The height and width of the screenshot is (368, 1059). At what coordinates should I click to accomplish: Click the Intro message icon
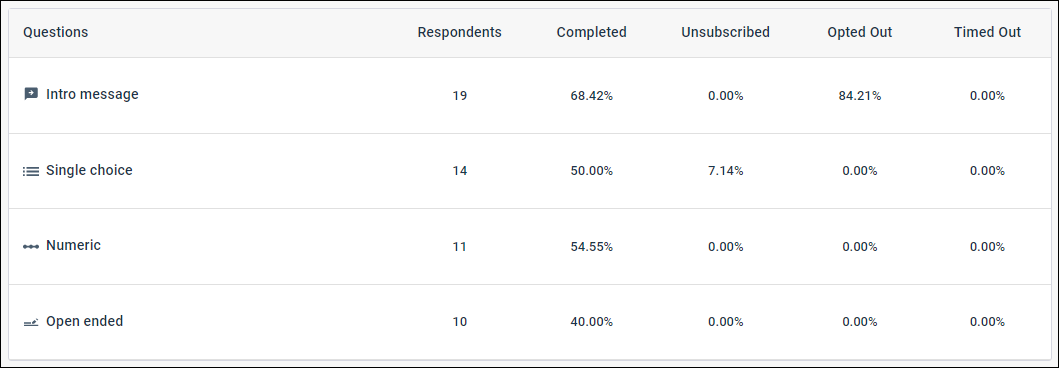point(31,95)
